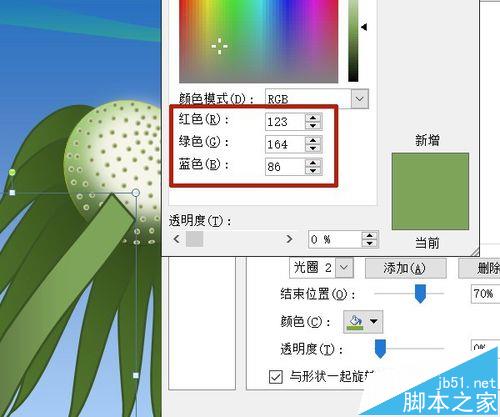Pick a color in the spectrum field
Image resolution: width=500 pixels, height=417 pixels.
258,41
